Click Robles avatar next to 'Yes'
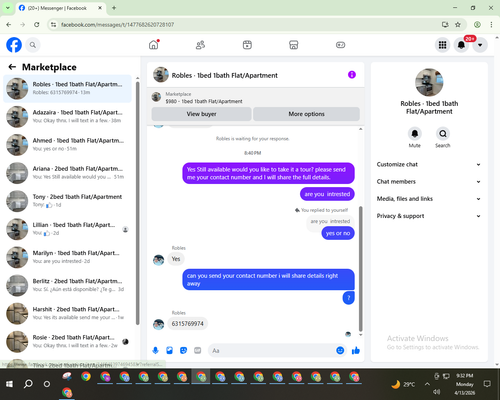Screen dimensions: 500x400 (158, 260)
